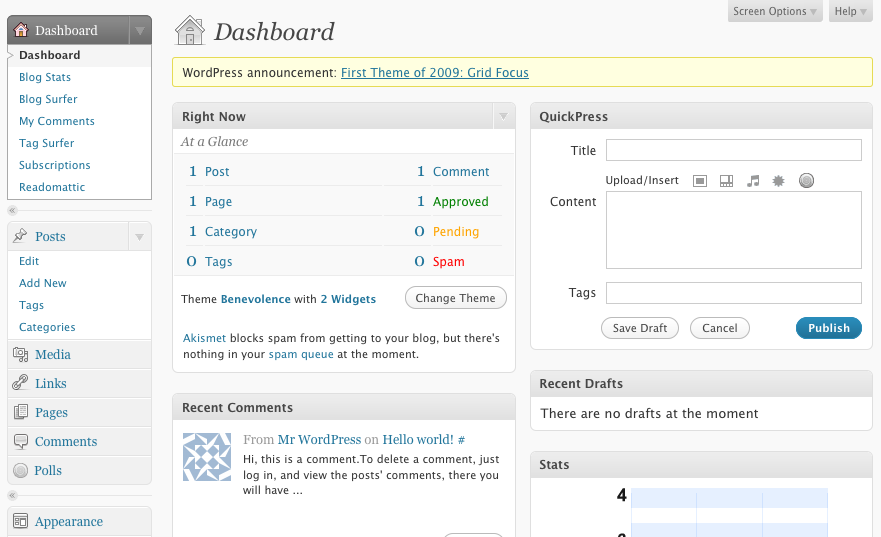Click Cancel in QuickPress

click(x=720, y=328)
